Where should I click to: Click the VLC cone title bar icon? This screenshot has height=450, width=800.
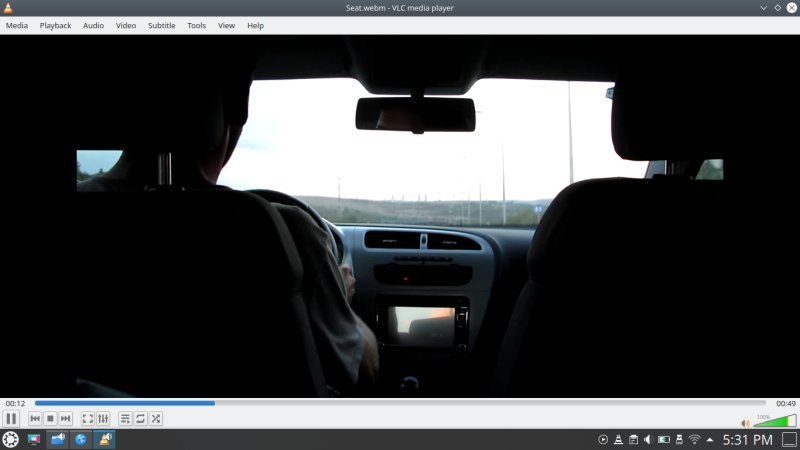tap(8, 8)
